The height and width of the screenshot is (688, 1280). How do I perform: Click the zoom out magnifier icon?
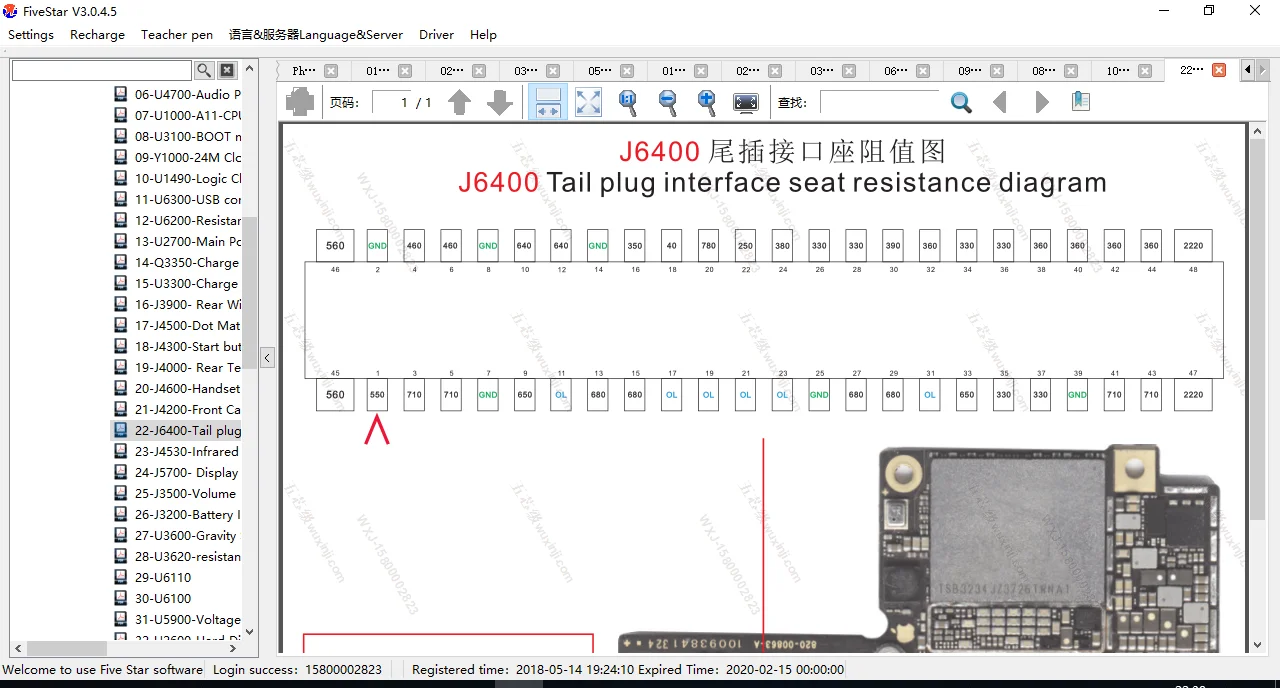pos(667,102)
